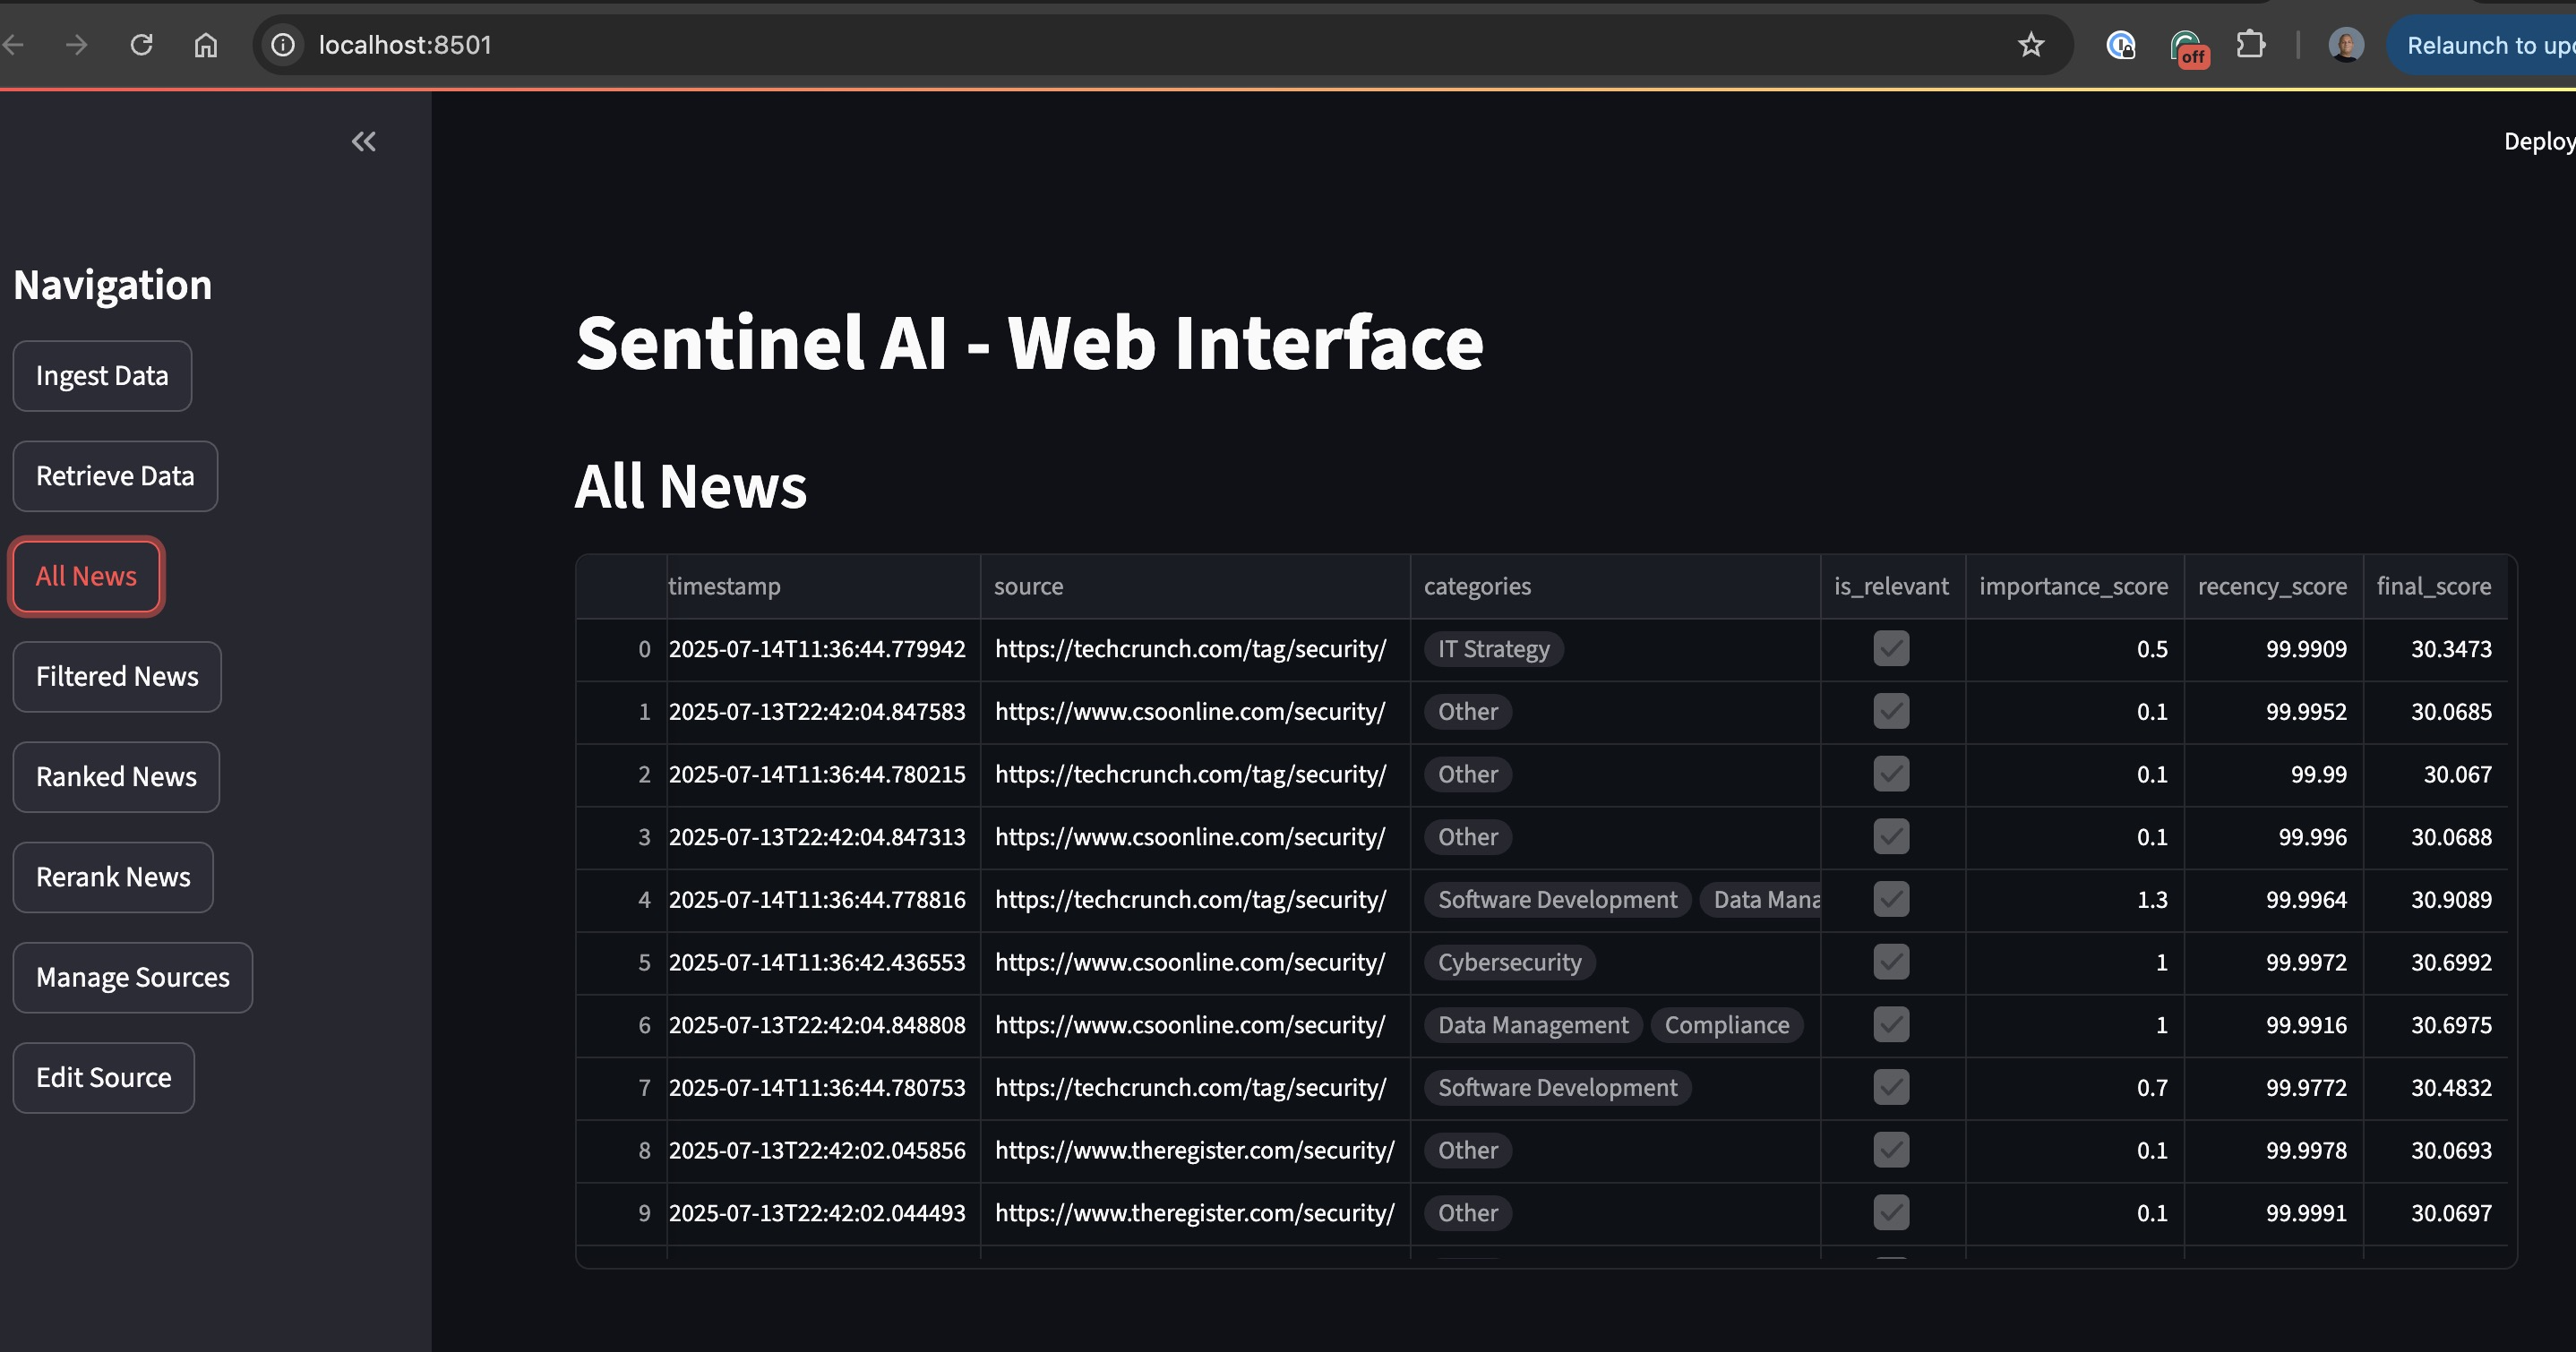The height and width of the screenshot is (1352, 2576).
Task: Go to browser home page icon
Action: point(205,45)
